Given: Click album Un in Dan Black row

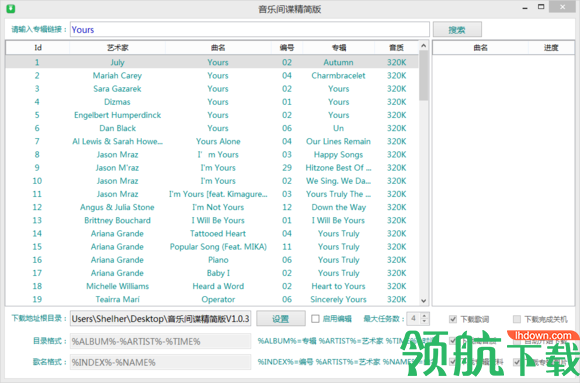Looking at the screenshot, I should (x=338, y=128).
